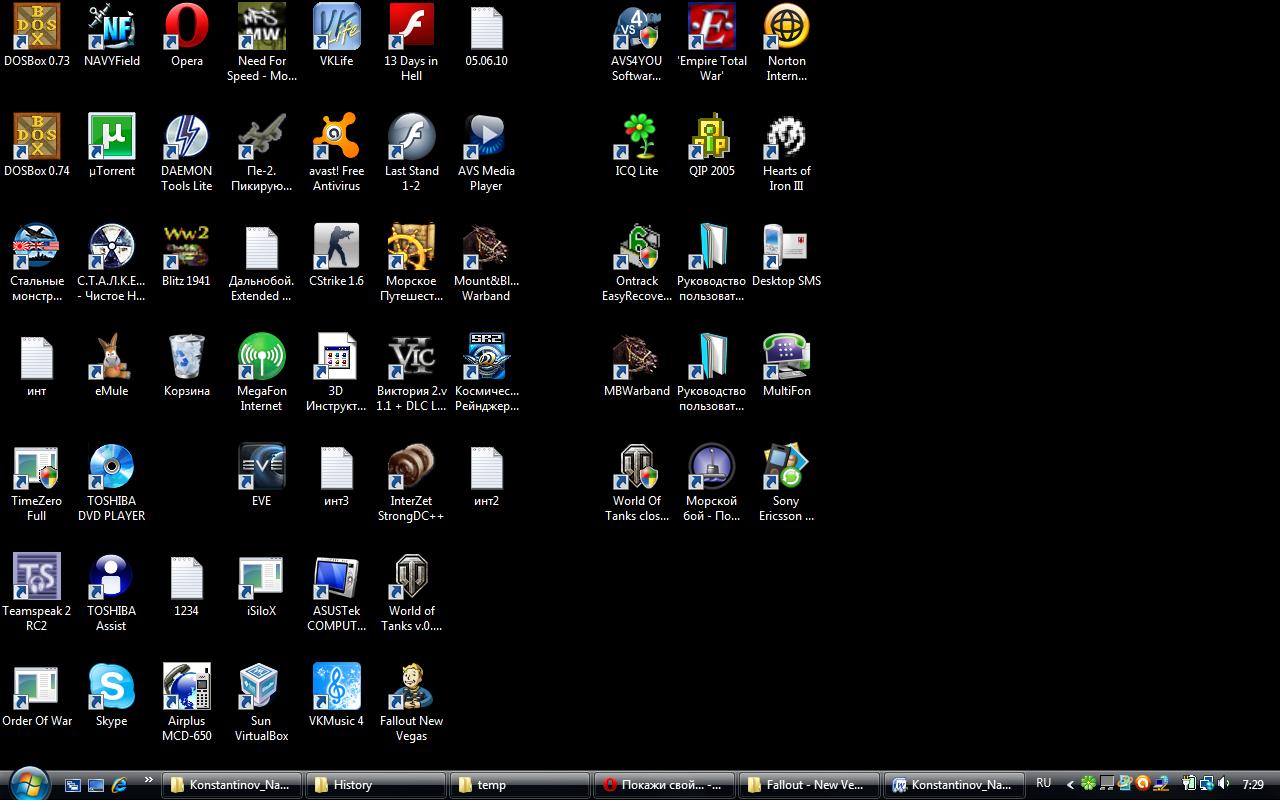
Task: Select the Fallout New Vegas icon
Action: pos(411,687)
